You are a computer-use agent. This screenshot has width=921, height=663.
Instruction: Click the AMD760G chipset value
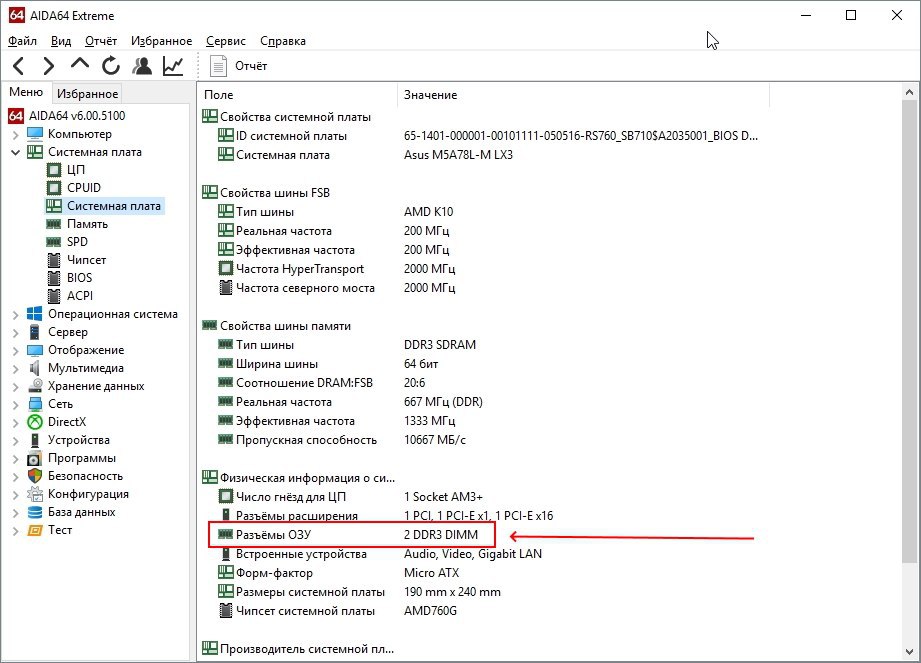point(430,611)
